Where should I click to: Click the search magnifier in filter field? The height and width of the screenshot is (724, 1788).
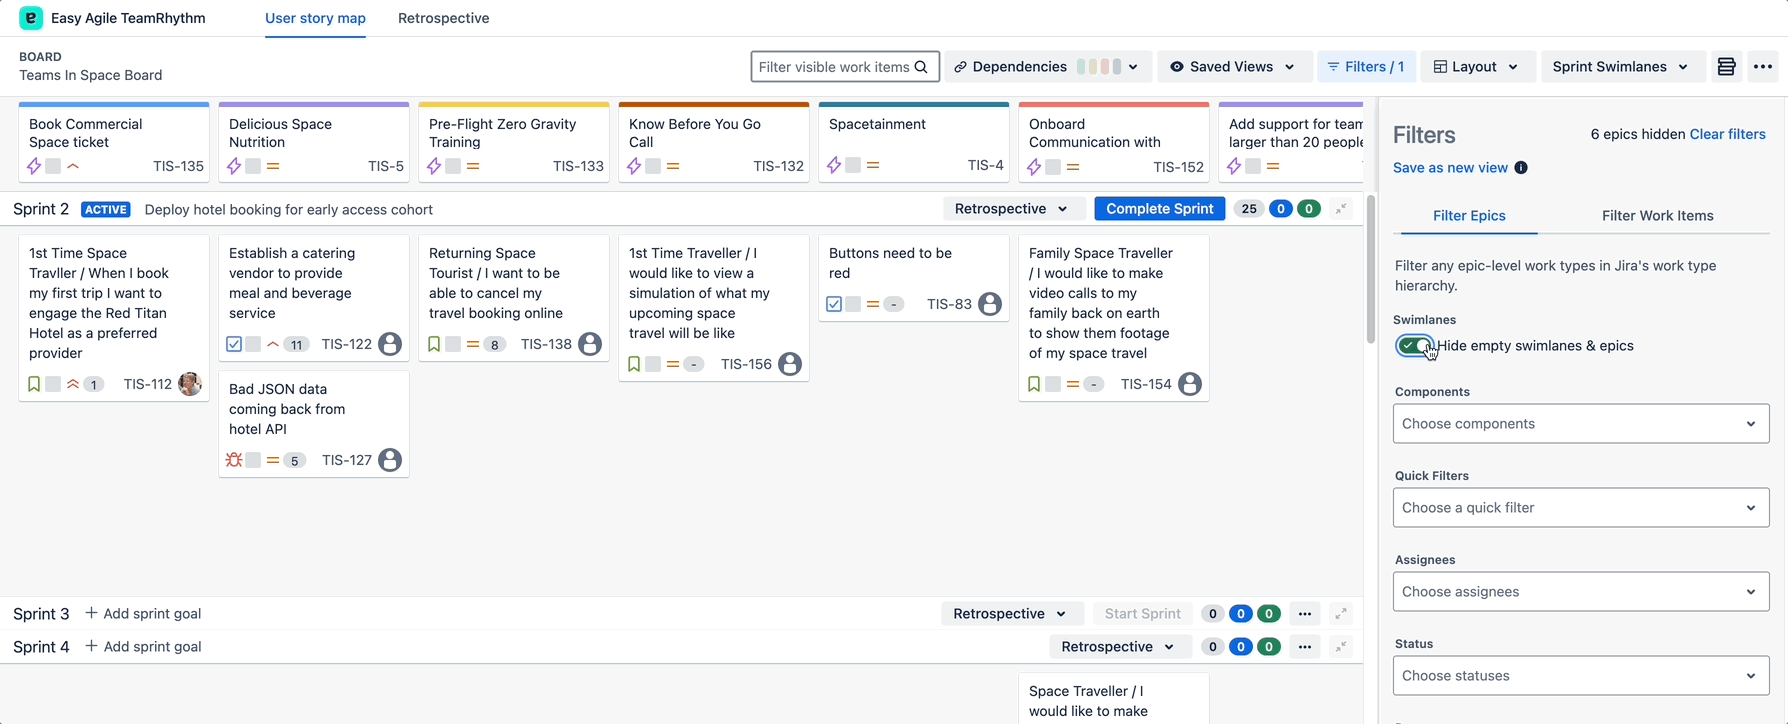pyautogui.click(x=921, y=67)
